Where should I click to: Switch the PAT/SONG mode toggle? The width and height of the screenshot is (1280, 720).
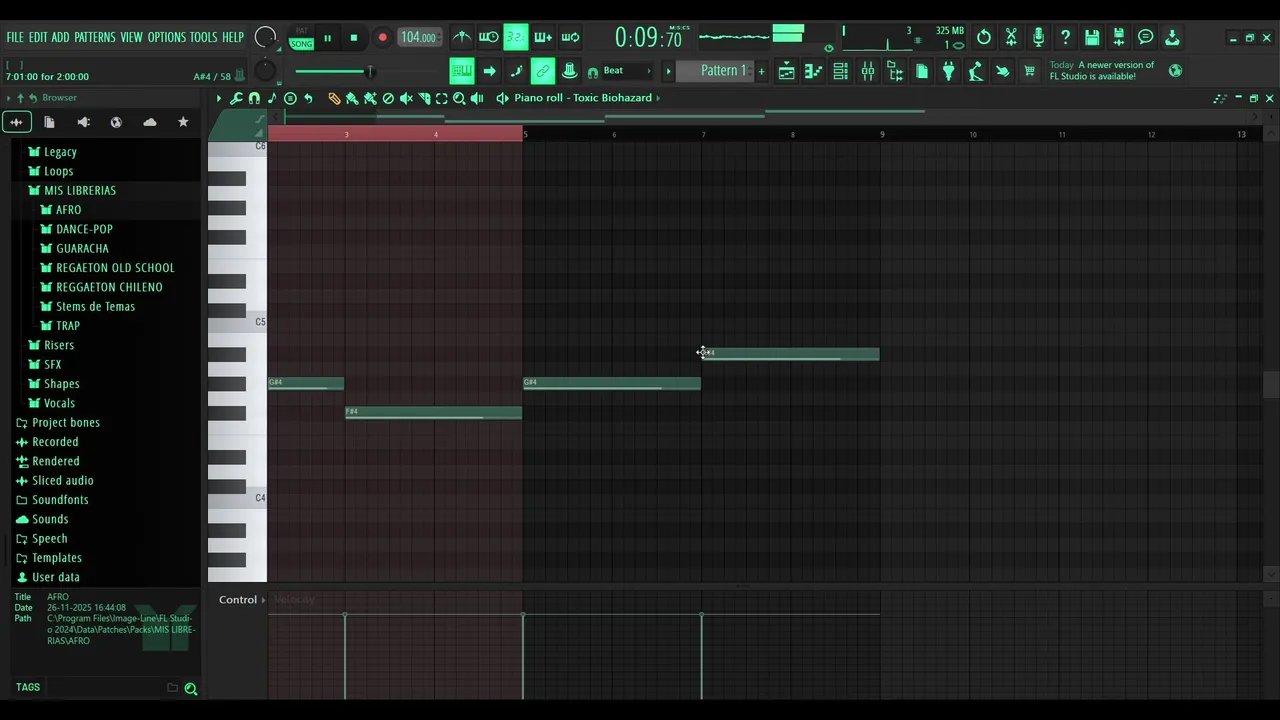click(301, 38)
